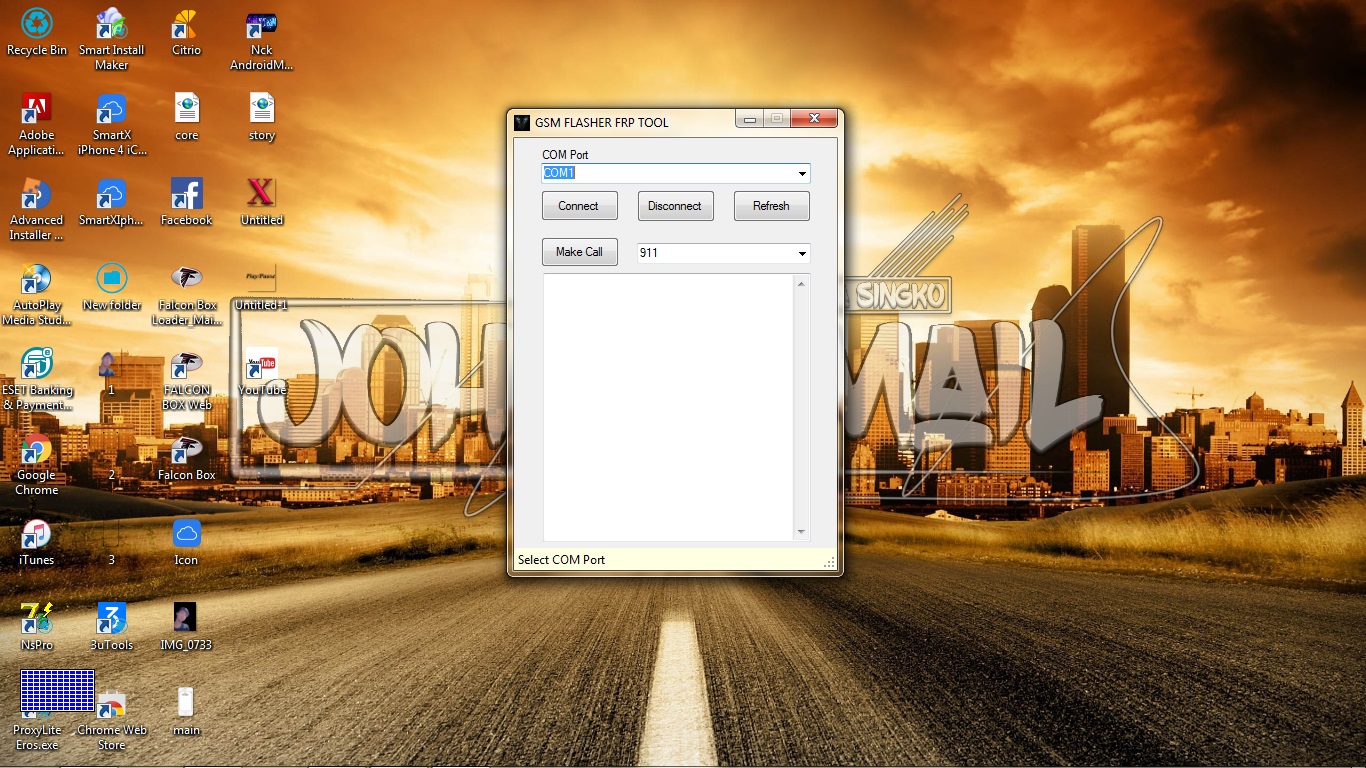Open the Recycle Bin desktop icon
Image resolution: width=1366 pixels, height=768 pixels.
(x=37, y=32)
